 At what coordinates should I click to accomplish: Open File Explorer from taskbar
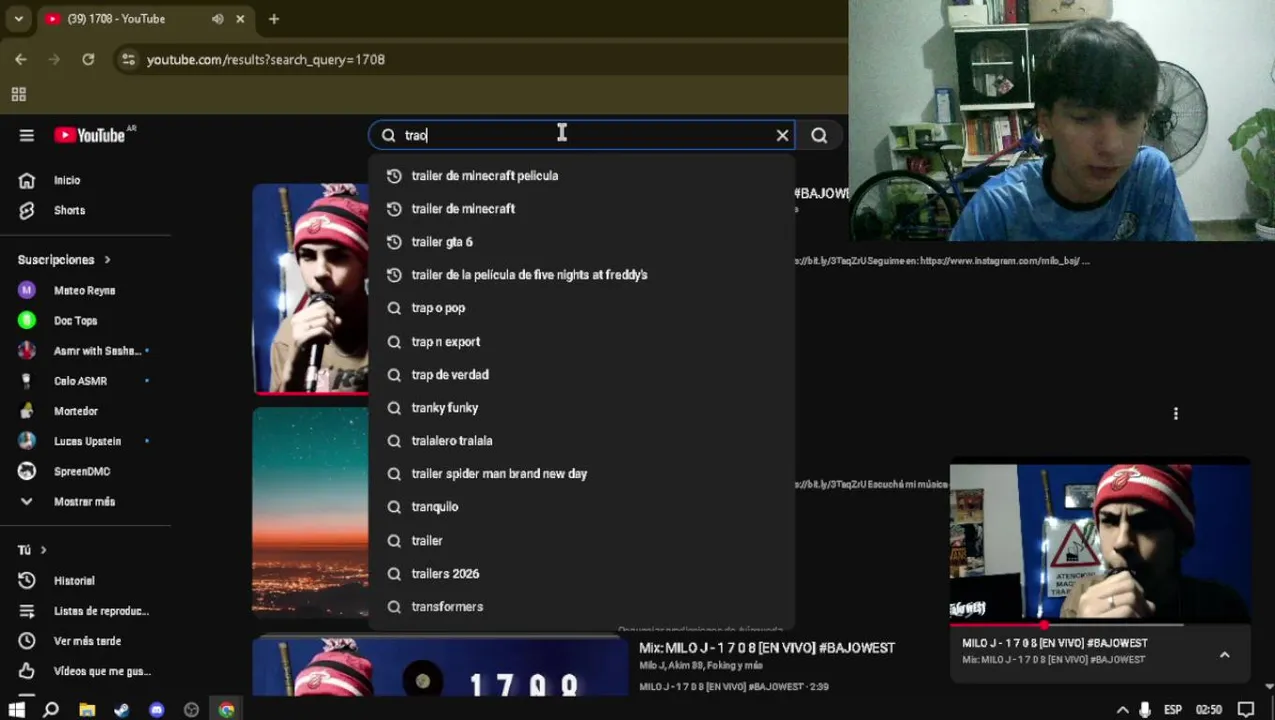pyautogui.click(x=87, y=710)
